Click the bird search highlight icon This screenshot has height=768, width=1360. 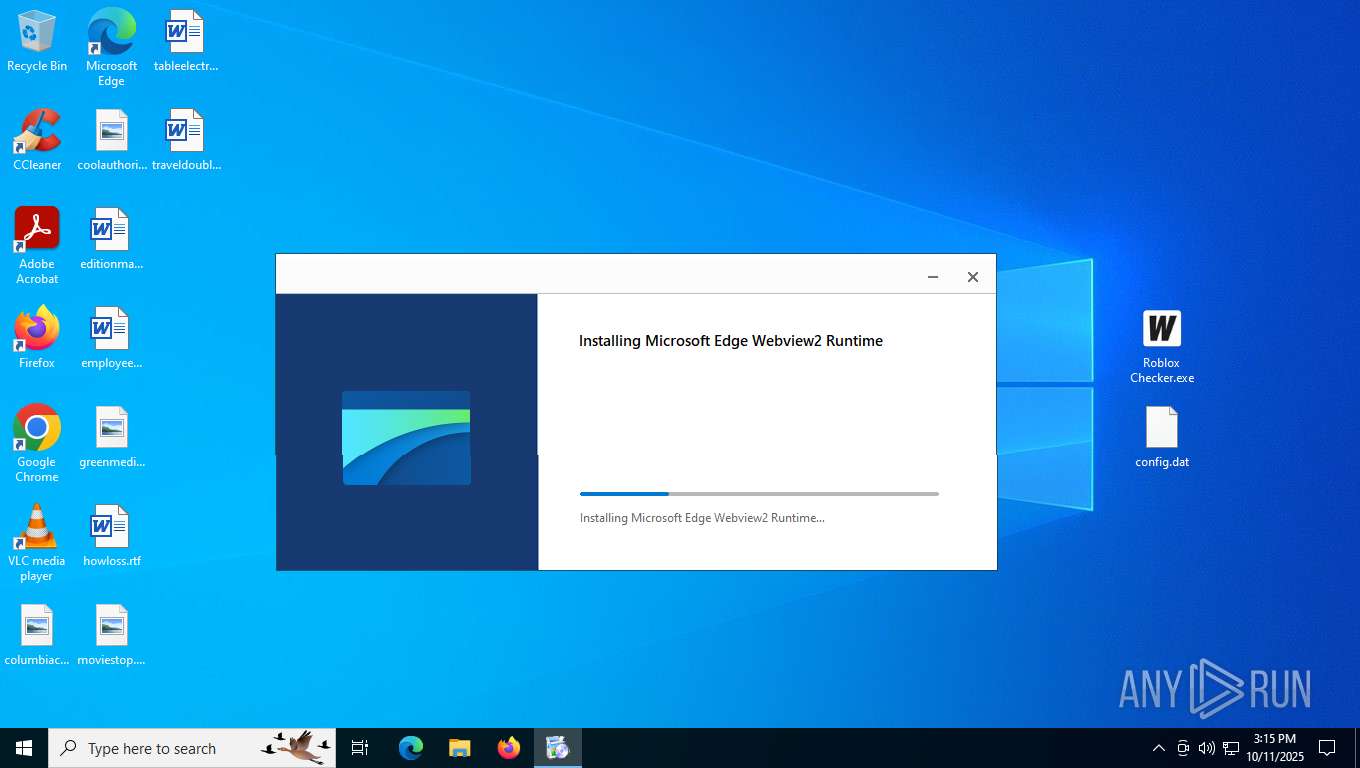297,748
